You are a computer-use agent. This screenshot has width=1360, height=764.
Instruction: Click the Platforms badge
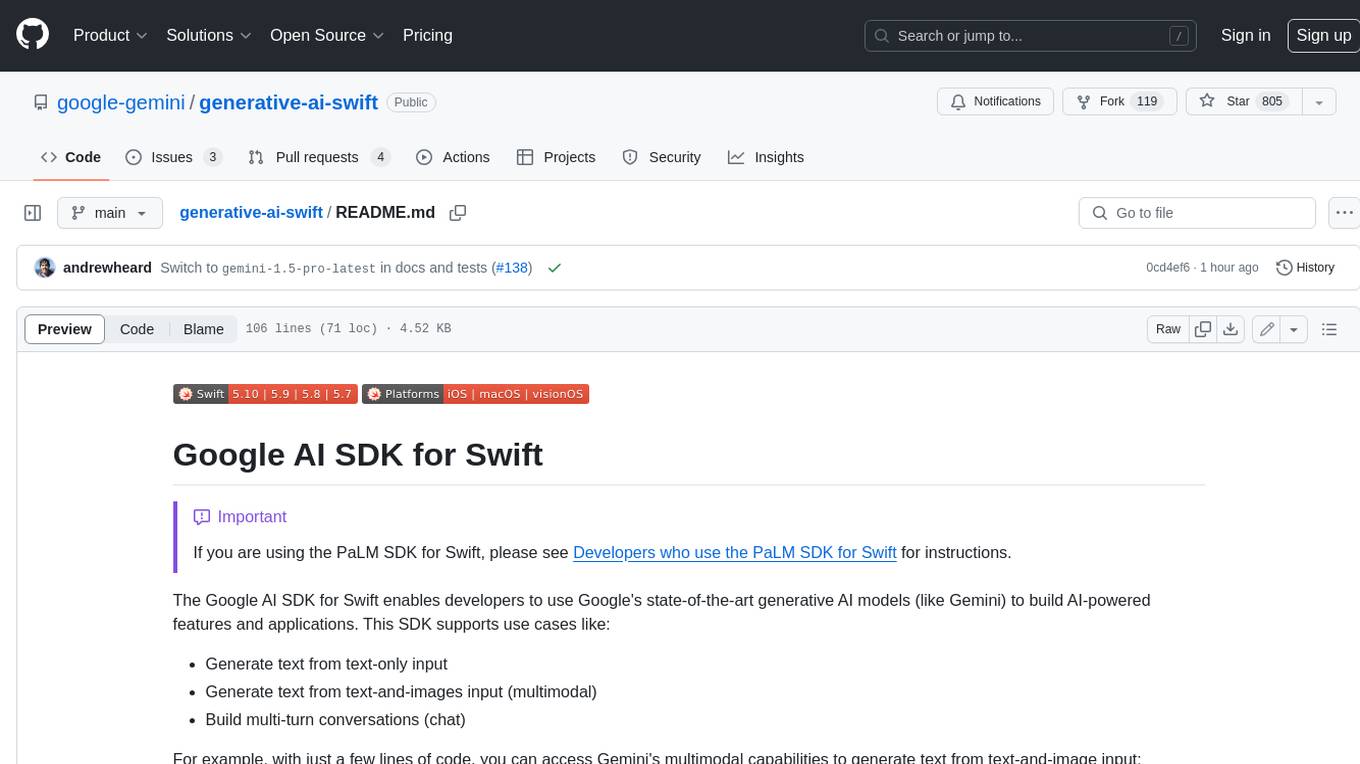pyautogui.click(x=475, y=394)
